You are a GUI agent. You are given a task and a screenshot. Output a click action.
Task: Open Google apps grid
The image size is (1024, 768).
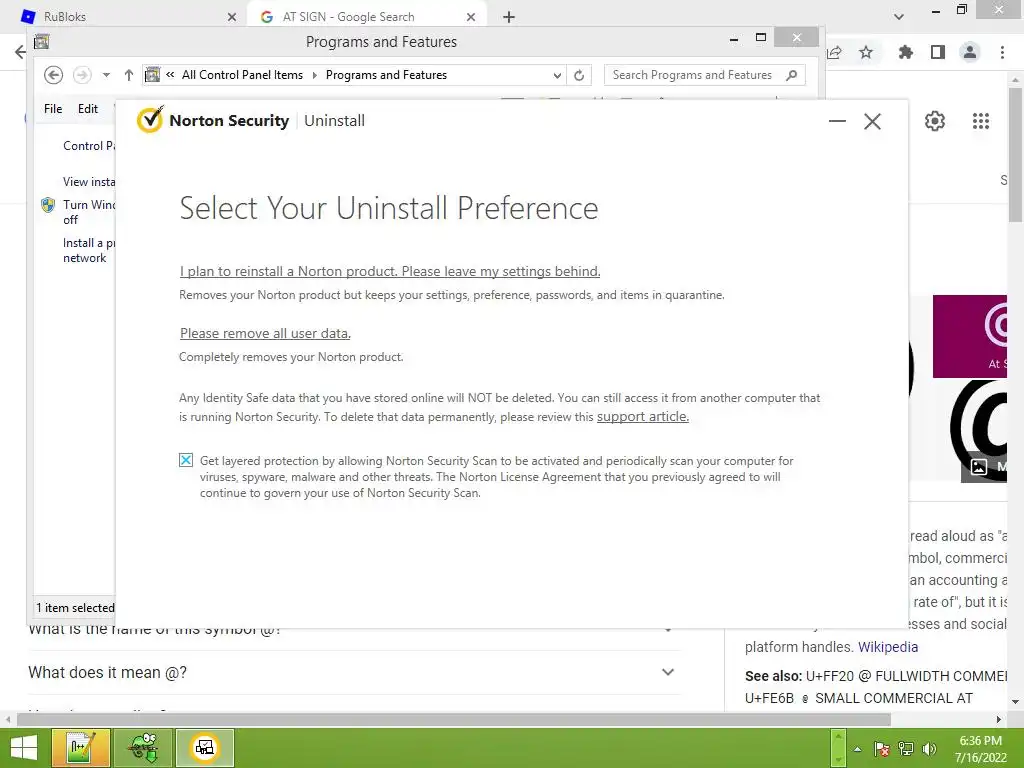[x=981, y=121]
